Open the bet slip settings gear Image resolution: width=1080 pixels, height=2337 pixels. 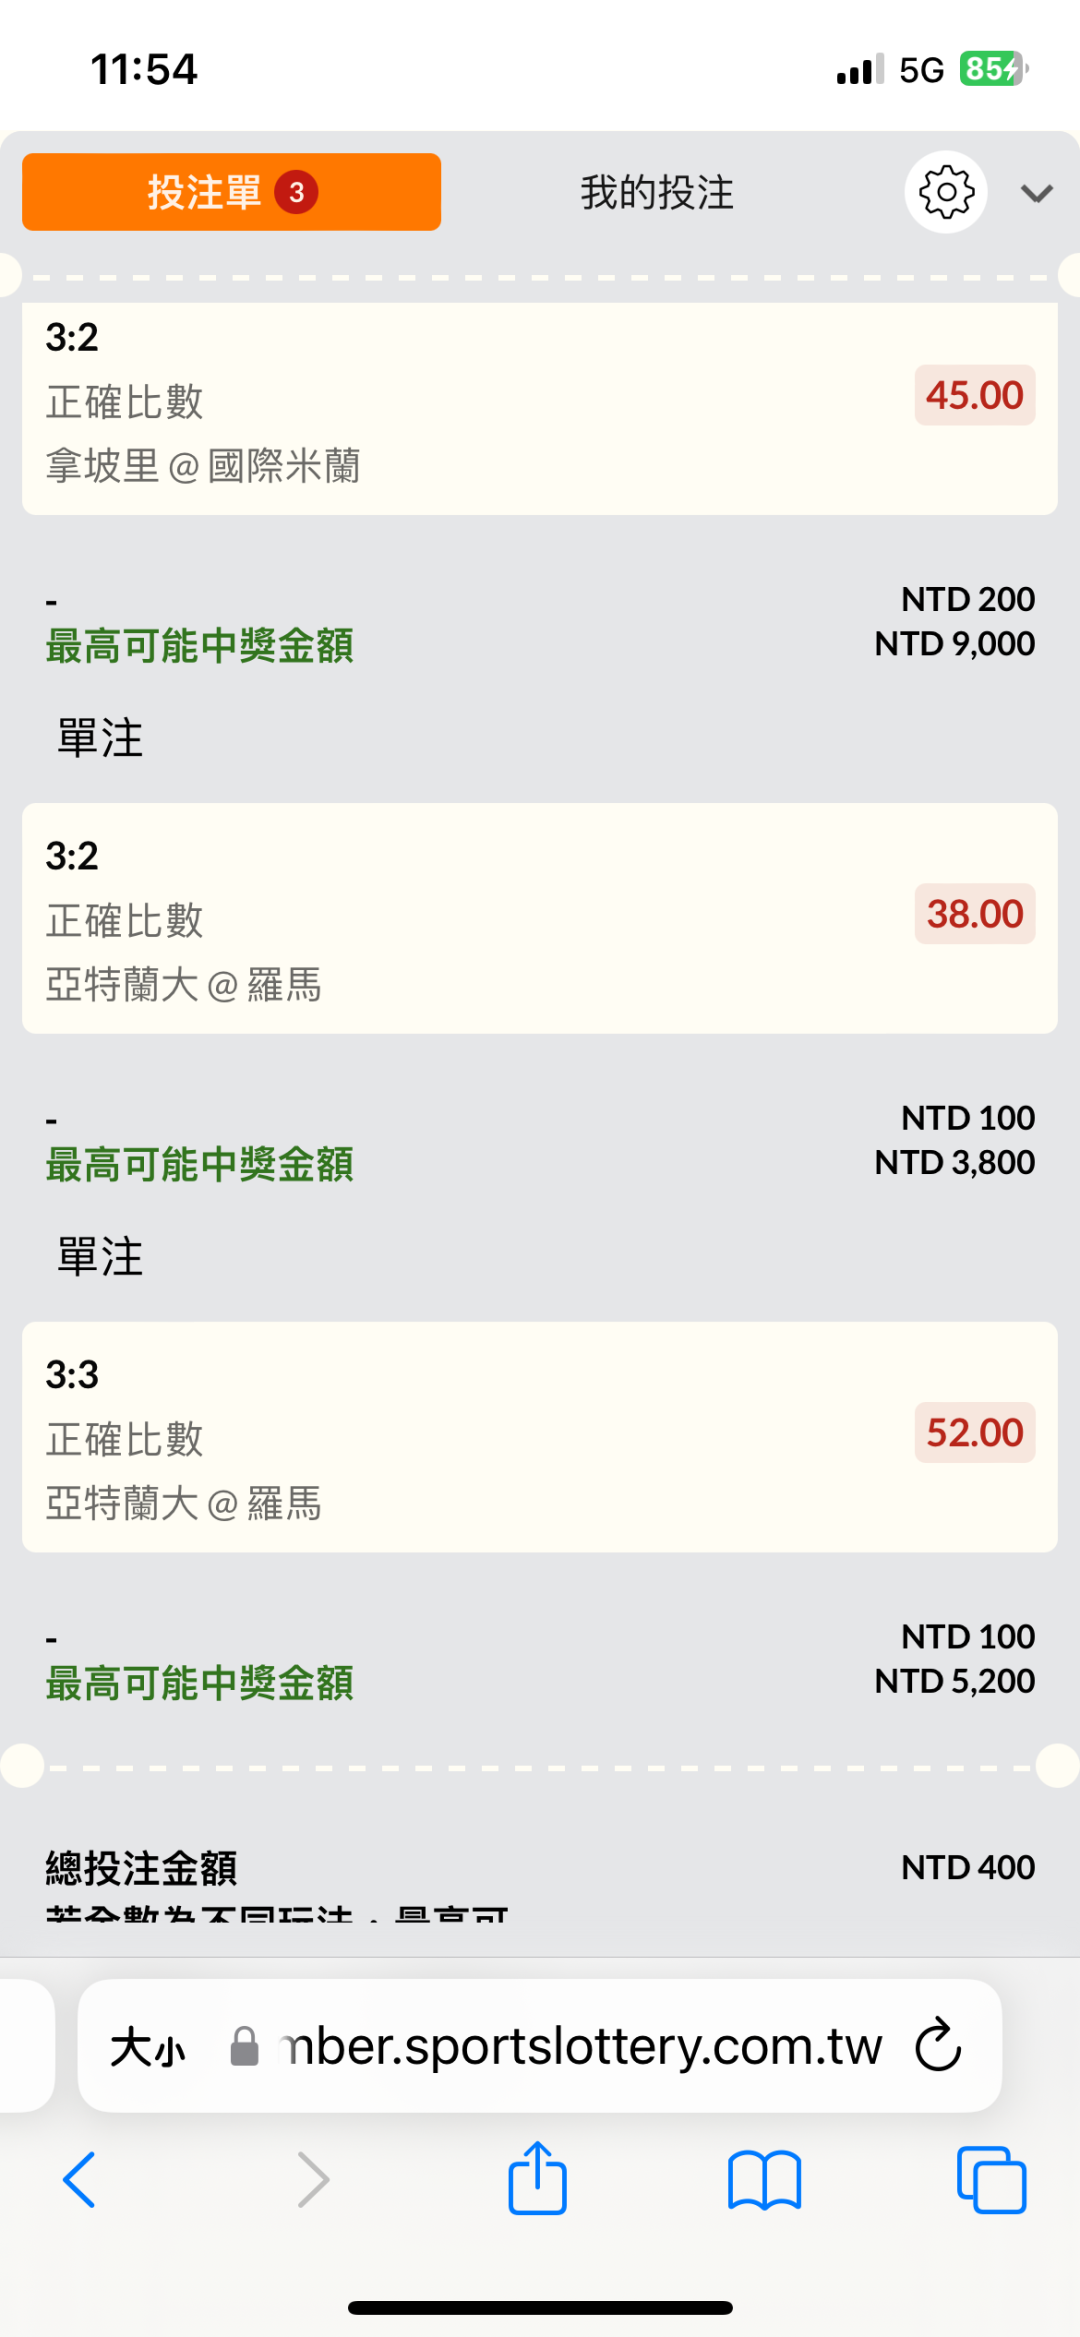point(946,192)
